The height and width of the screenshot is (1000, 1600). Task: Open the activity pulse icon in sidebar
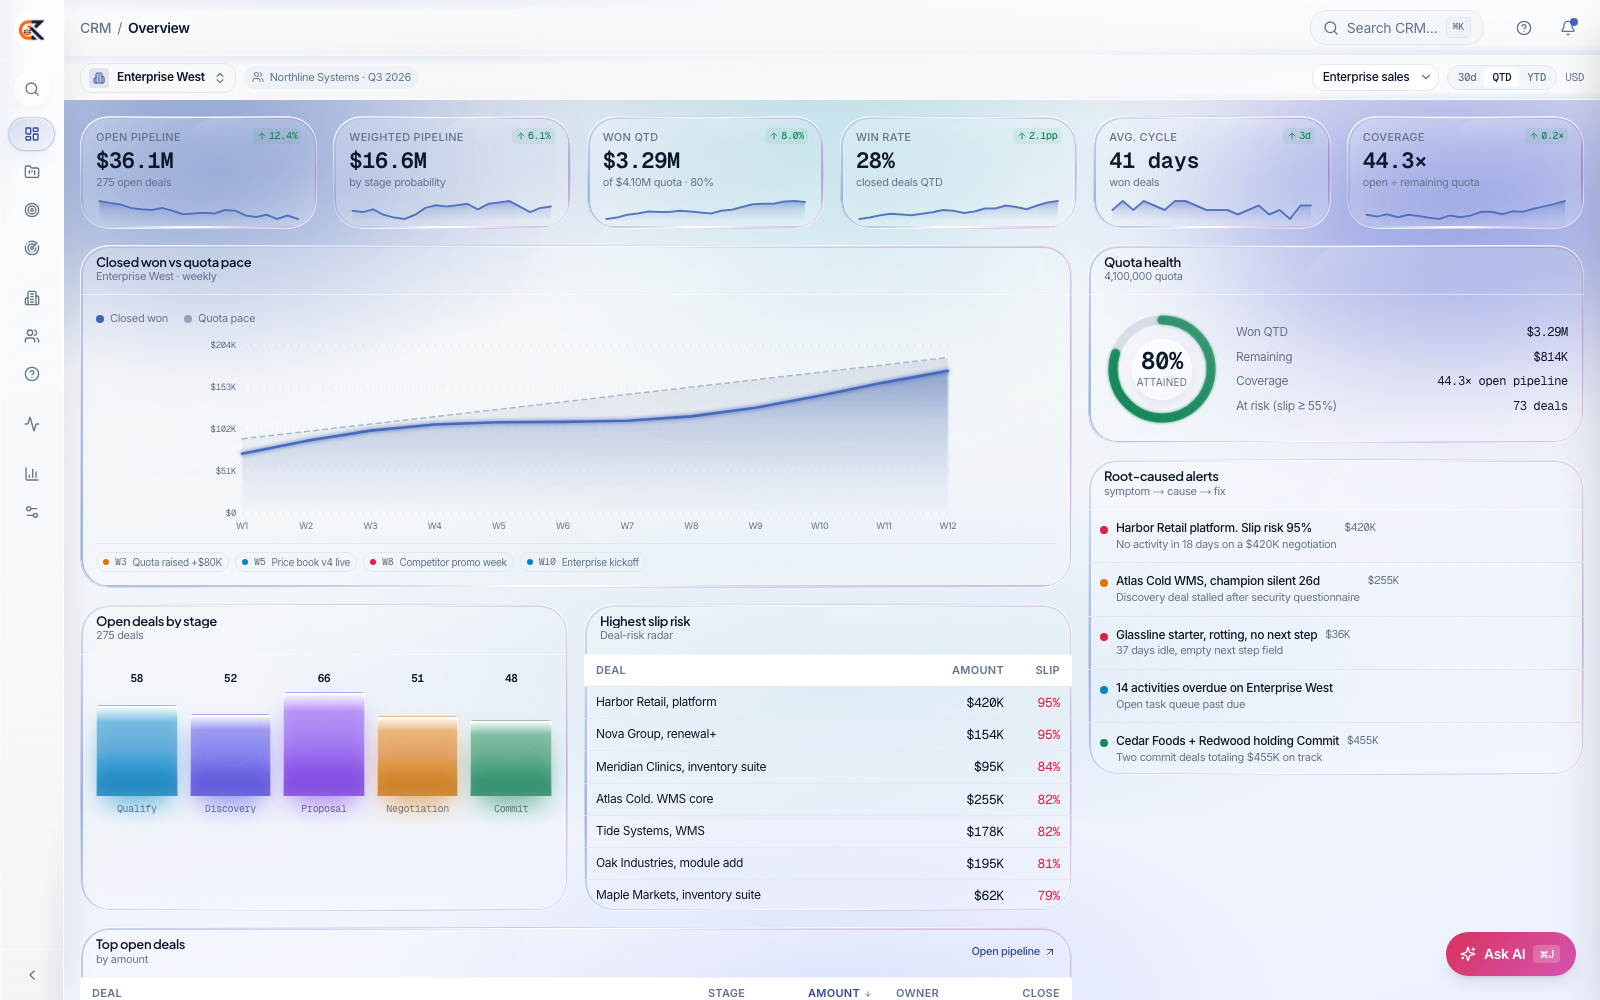coord(32,424)
